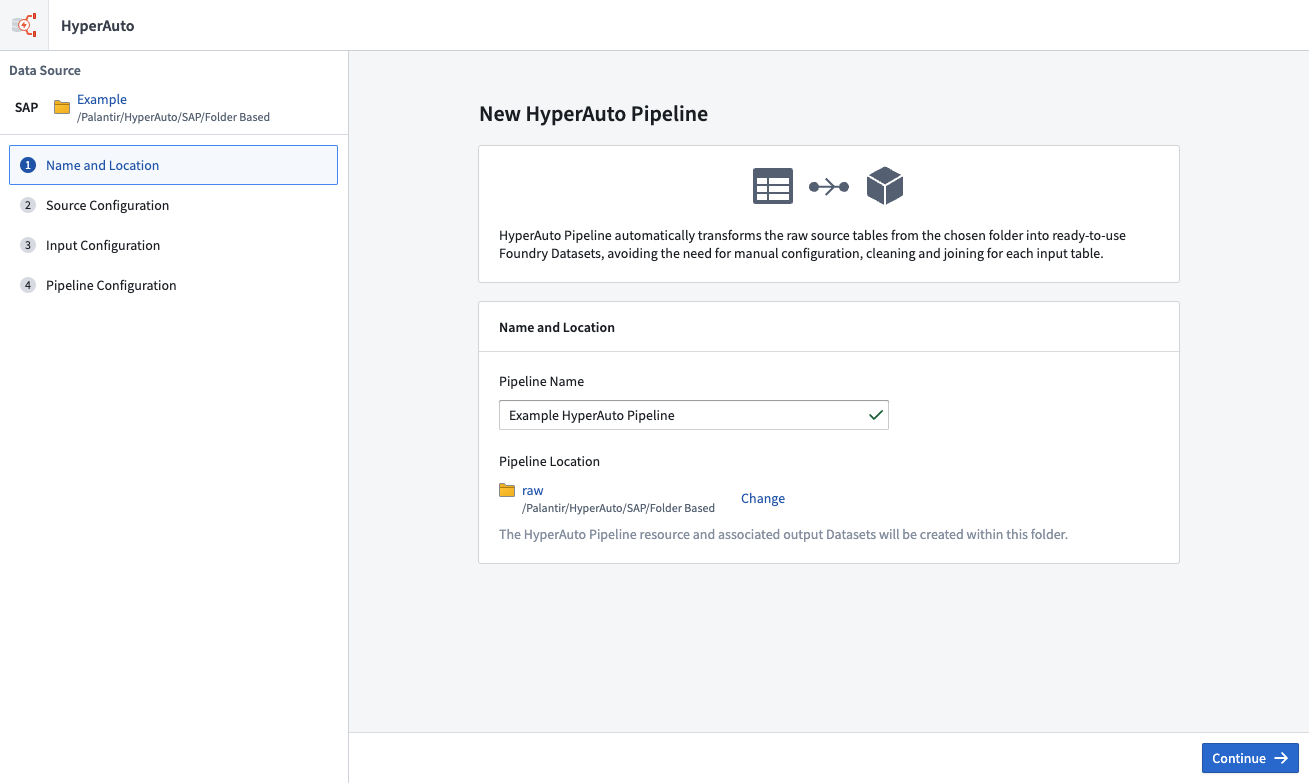This screenshot has height=783, width=1309.
Task: Click the HyperAuto title in header
Action: pyautogui.click(x=98, y=26)
